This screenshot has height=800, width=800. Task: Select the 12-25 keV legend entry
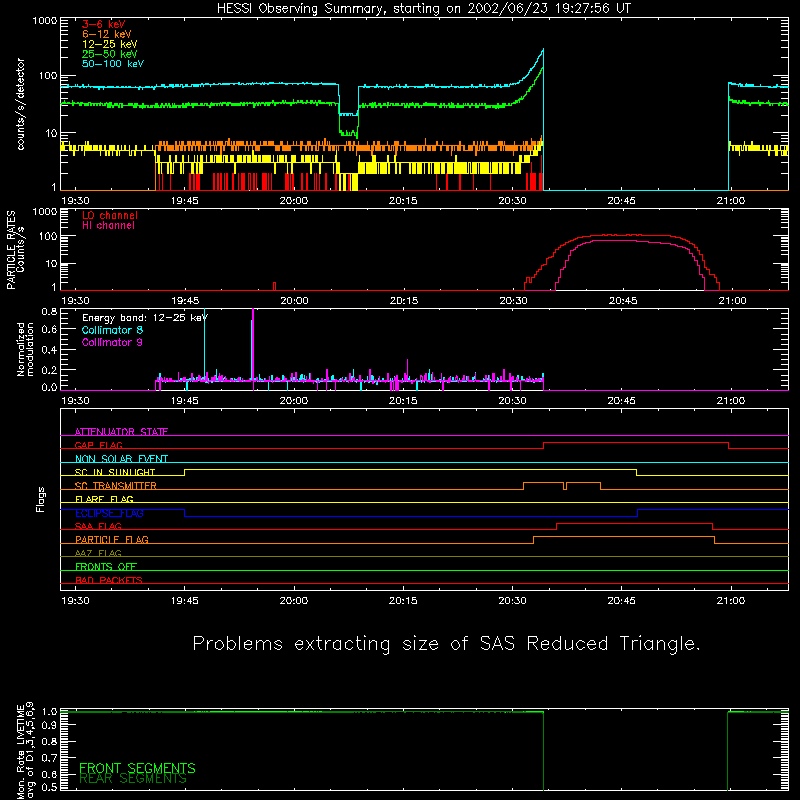click(x=110, y=44)
